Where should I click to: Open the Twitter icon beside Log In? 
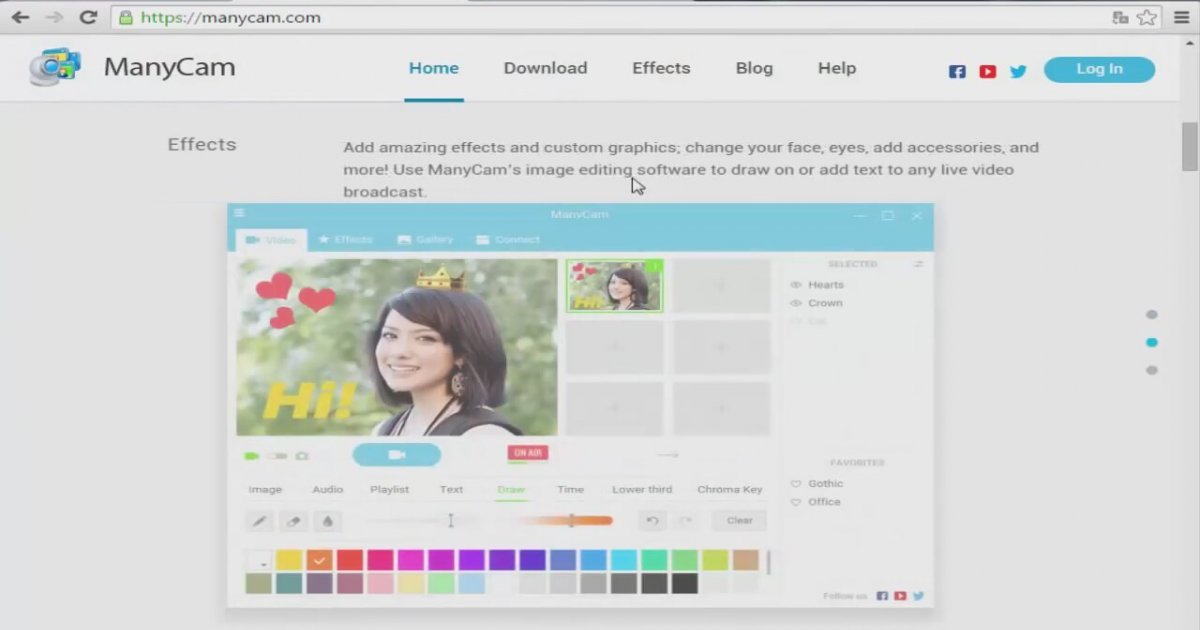tap(1018, 71)
